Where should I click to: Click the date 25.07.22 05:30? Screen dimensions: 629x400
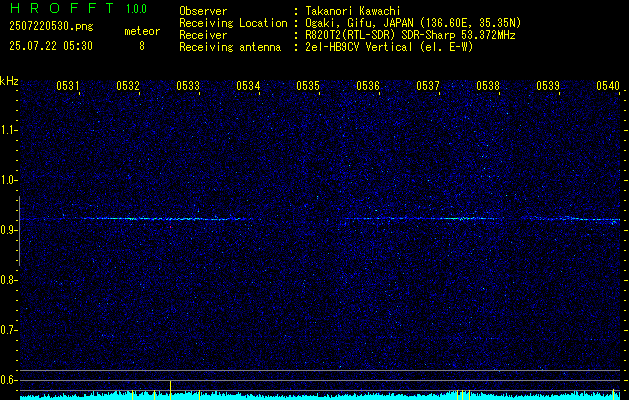[x=51, y=46]
